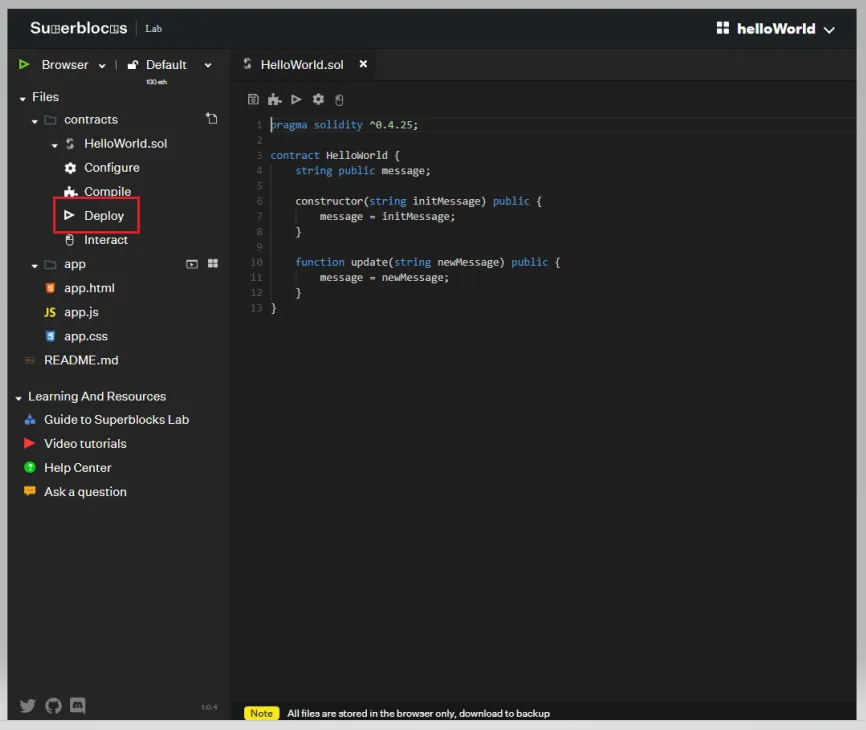This screenshot has width=866, height=730.
Task: Click the Superblocks logo
Action: pos(78,28)
